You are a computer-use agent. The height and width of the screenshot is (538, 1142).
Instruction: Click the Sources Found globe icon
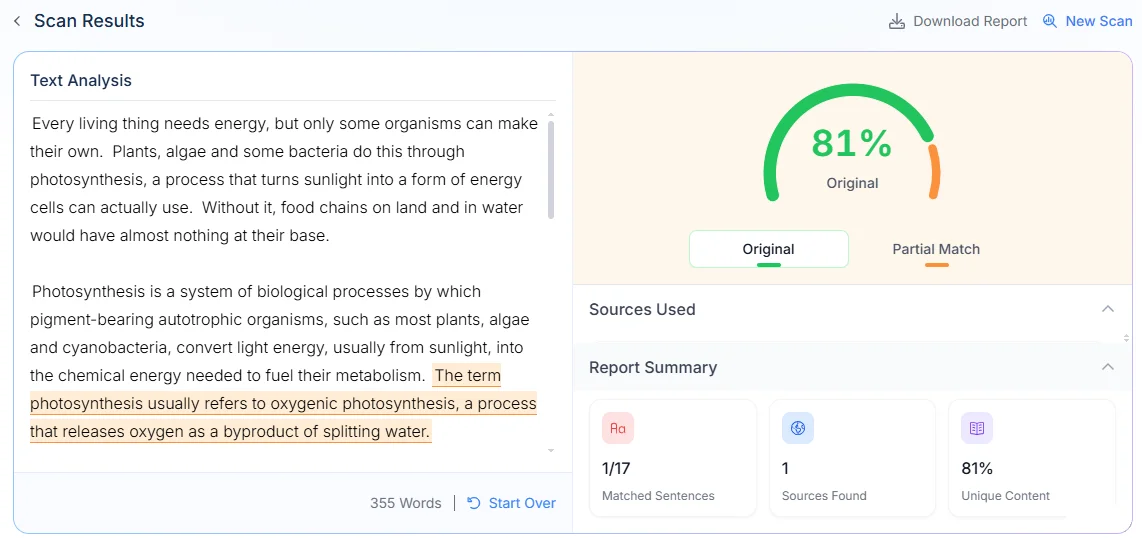(x=798, y=428)
